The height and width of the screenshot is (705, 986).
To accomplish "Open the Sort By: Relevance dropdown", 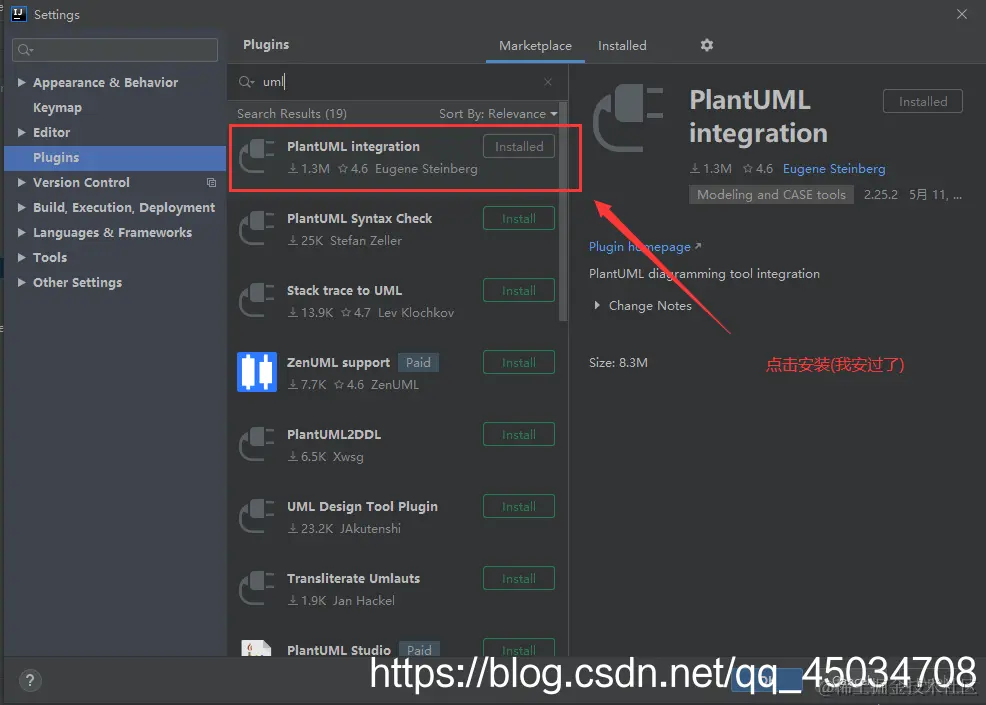I will (x=498, y=114).
